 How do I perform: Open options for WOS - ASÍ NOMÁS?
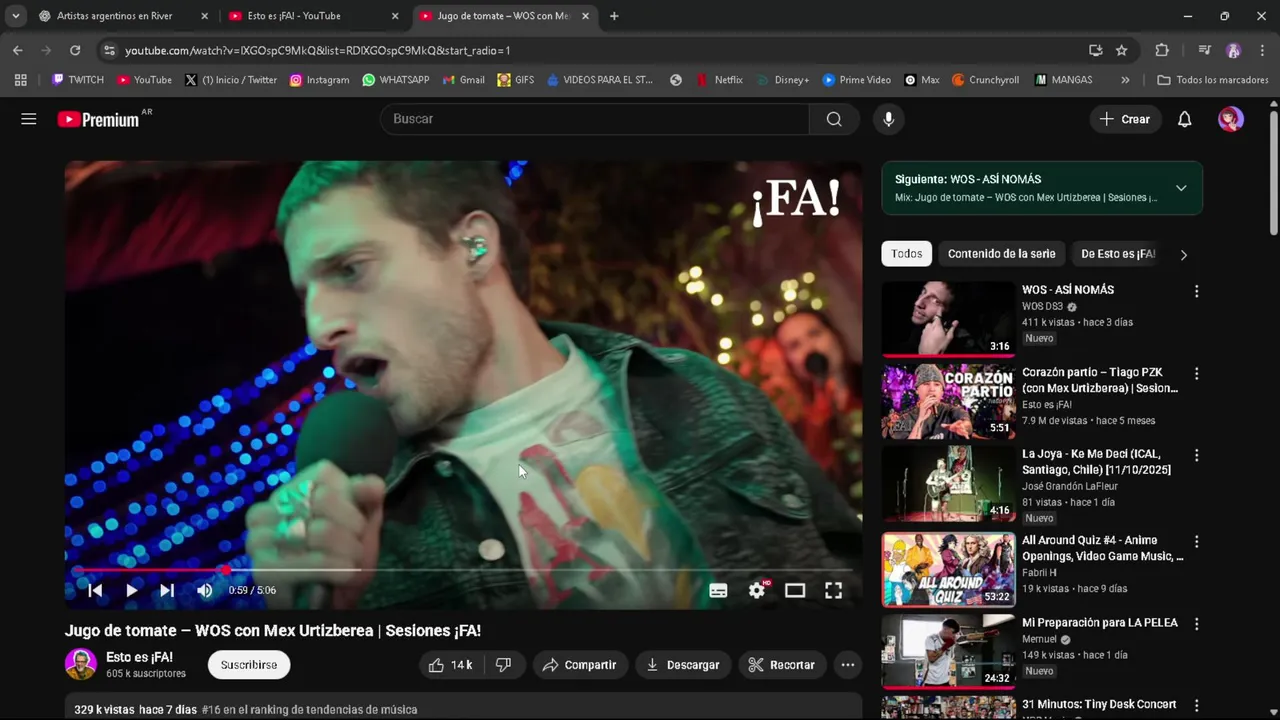click(x=1196, y=292)
